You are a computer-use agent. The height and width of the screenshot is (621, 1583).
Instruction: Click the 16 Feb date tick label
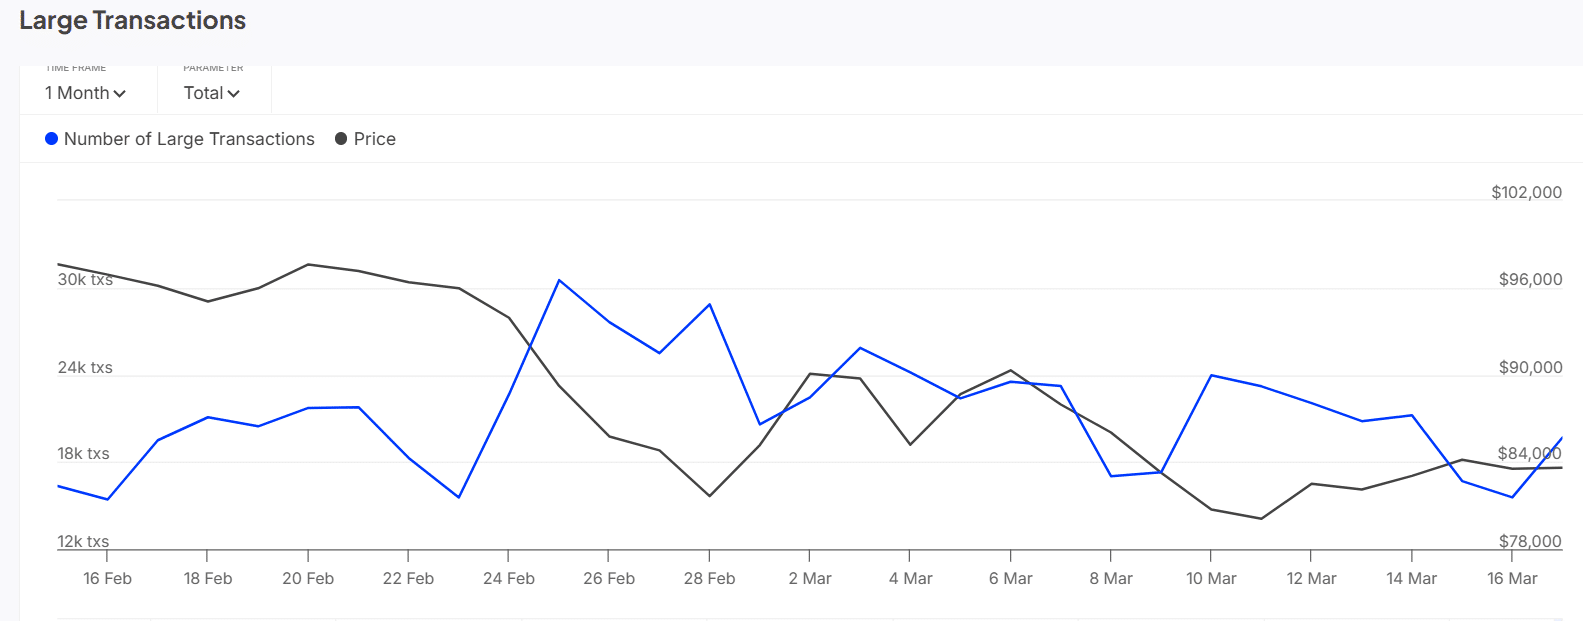[107, 579]
